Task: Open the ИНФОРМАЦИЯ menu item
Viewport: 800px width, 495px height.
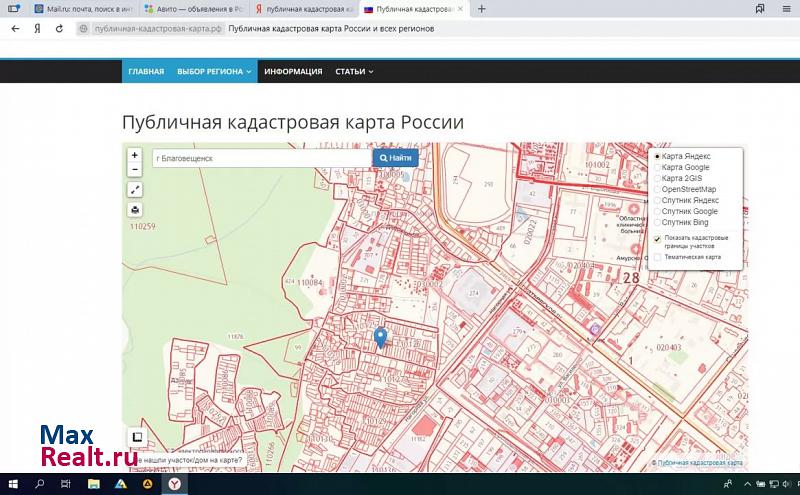Action: [x=293, y=72]
